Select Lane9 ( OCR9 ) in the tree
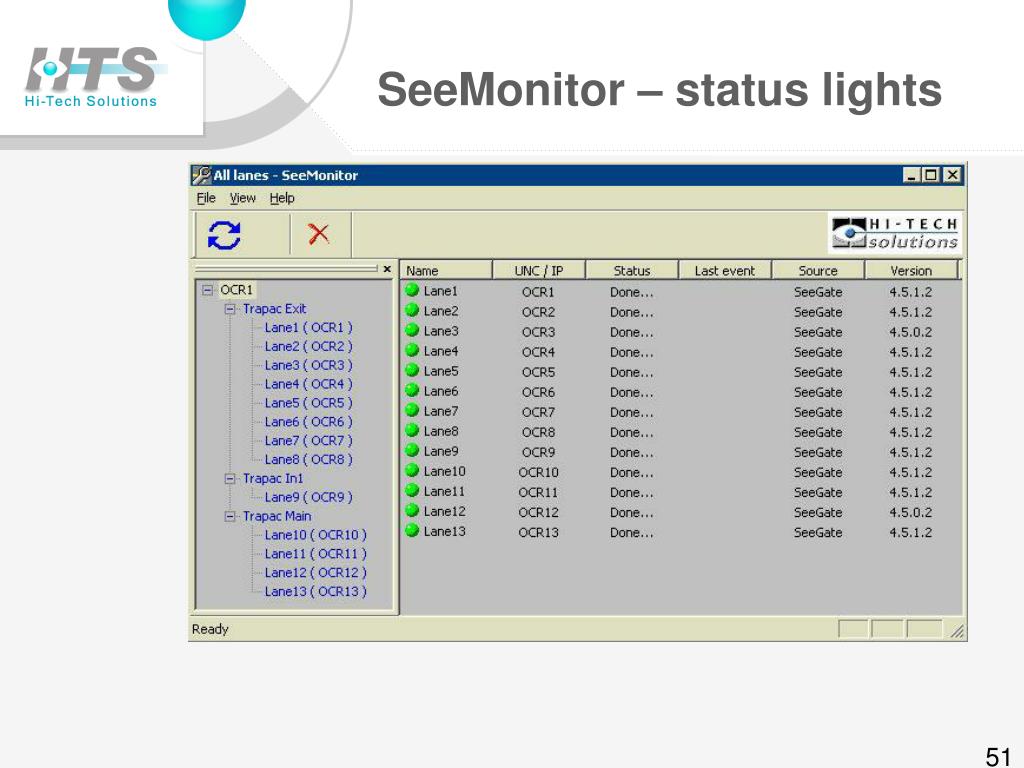Viewport: 1024px width, 768px height. (308, 498)
